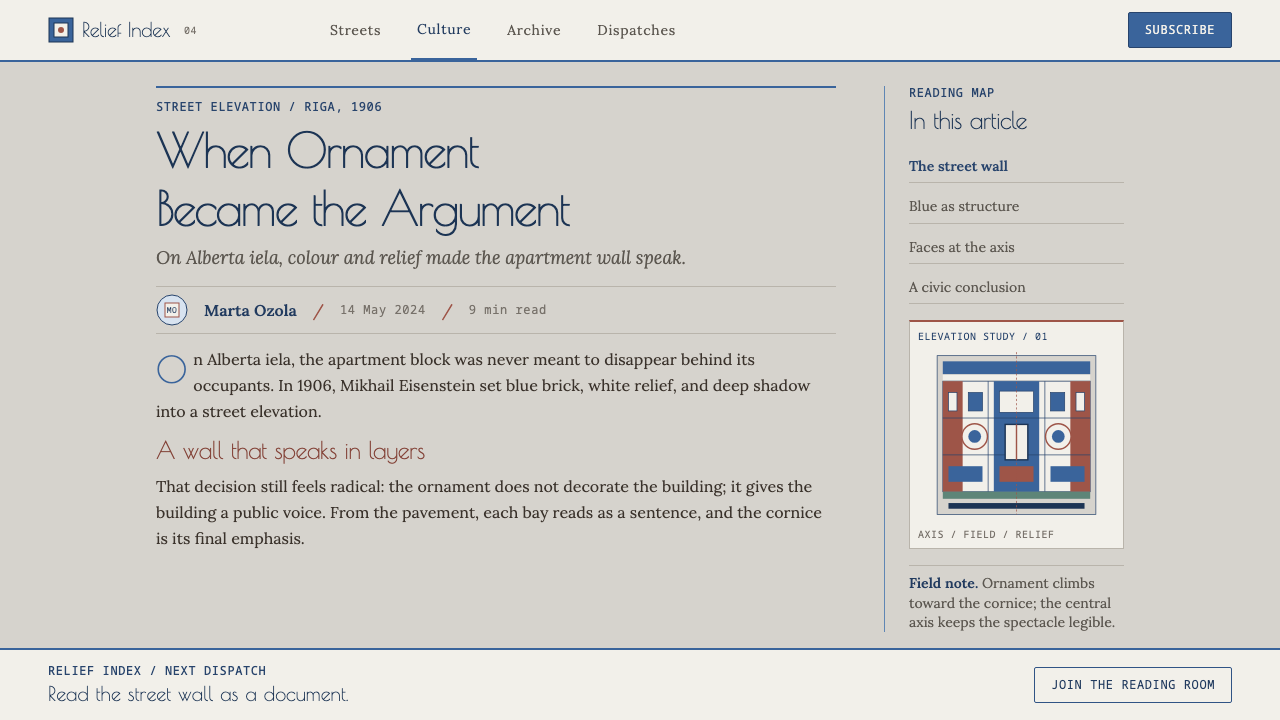The height and width of the screenshot is (720, 1280).
Task: Click the kicker 'STREET ELEVATION / RIGA, 1906'
Action: point(269,107)
